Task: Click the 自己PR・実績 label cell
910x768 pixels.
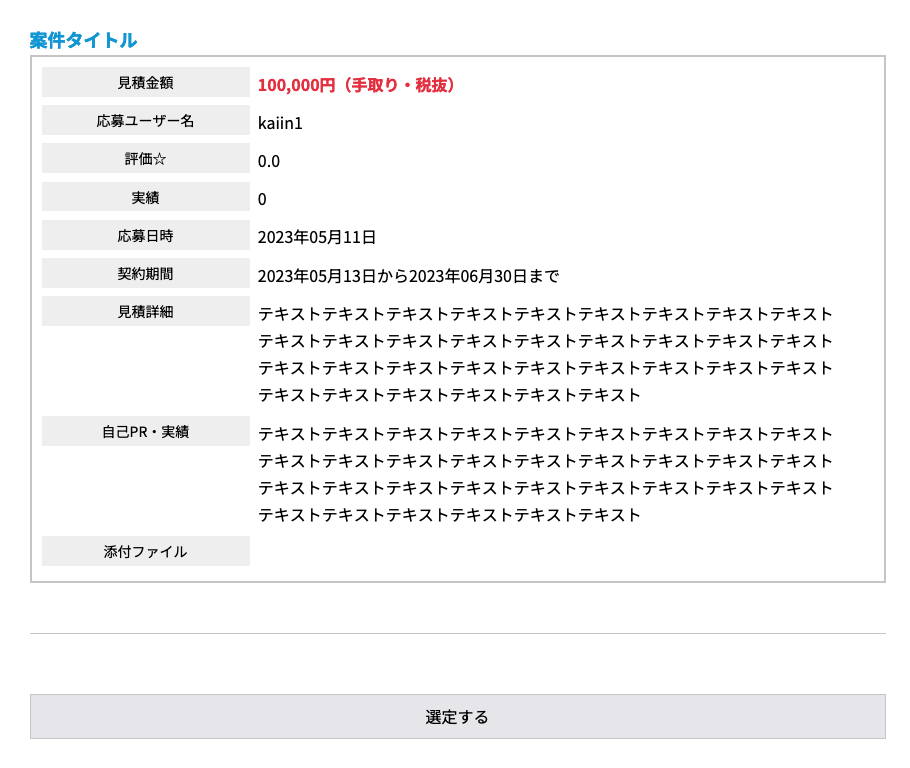Action: [x=145, y=431]
